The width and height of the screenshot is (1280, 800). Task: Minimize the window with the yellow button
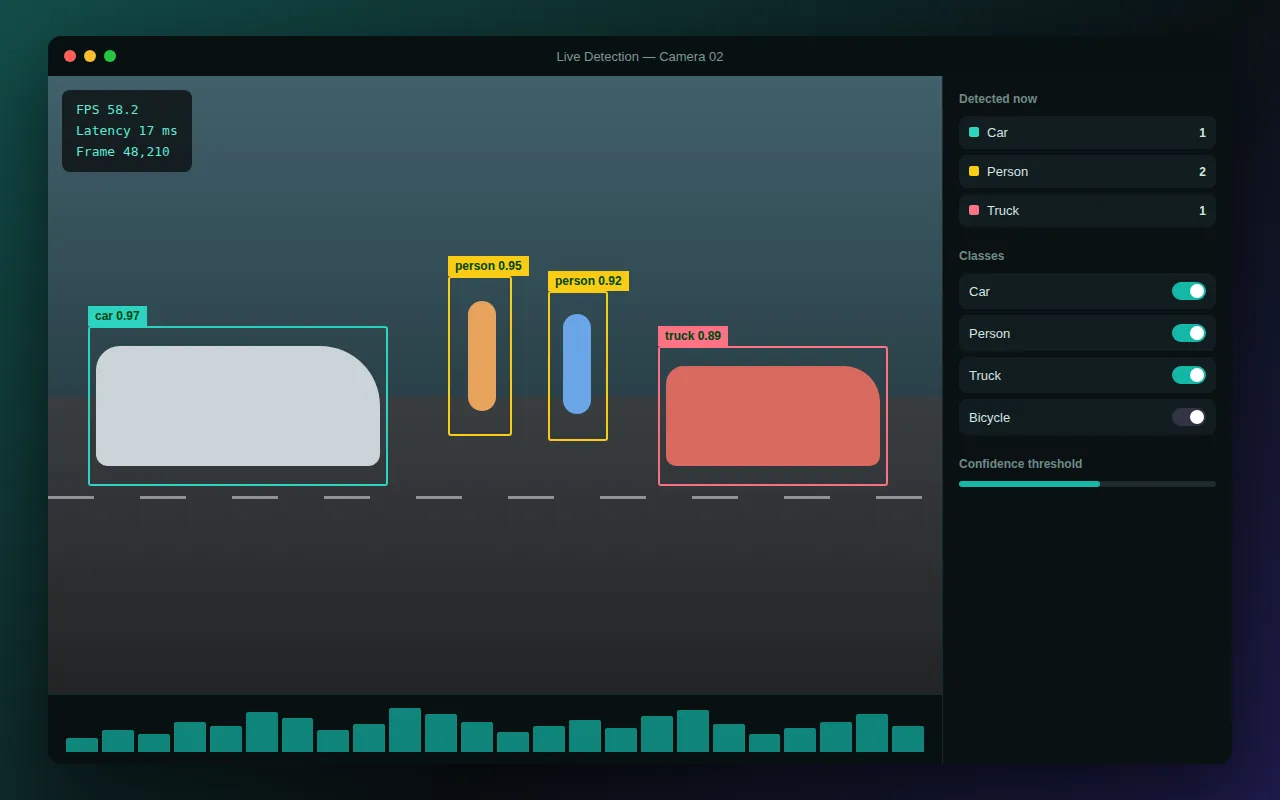tap(90, 56)
